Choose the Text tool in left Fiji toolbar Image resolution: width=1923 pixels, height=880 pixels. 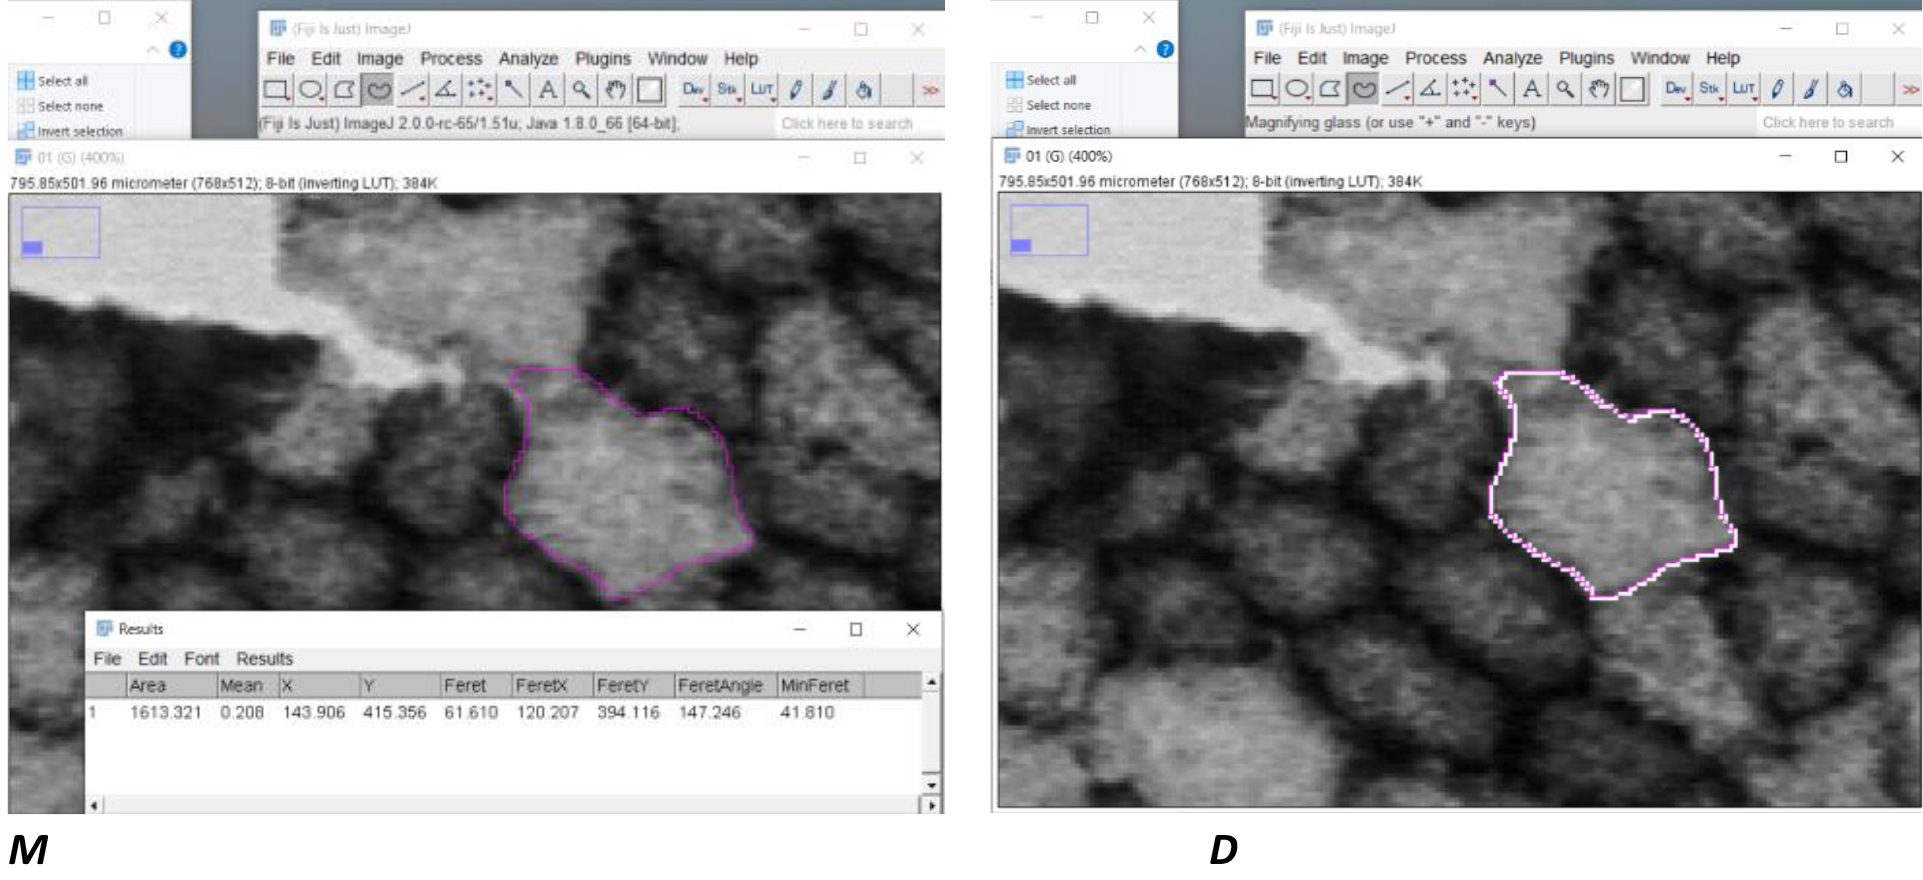[x=547, y=91]
